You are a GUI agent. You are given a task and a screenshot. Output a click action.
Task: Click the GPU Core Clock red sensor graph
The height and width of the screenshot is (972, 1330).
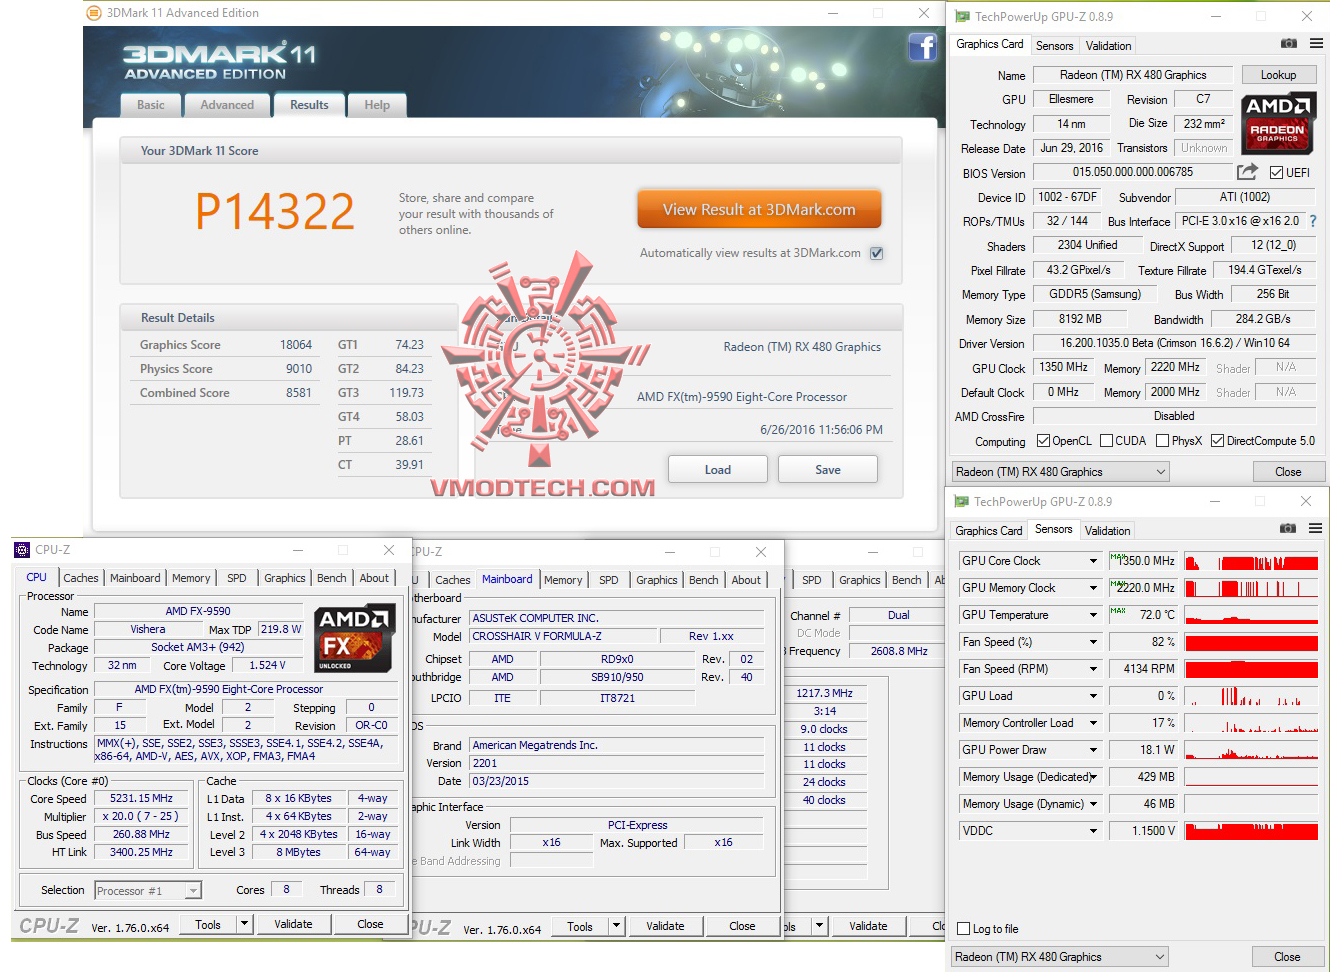pyautogui.click(x=1252, y=561)
